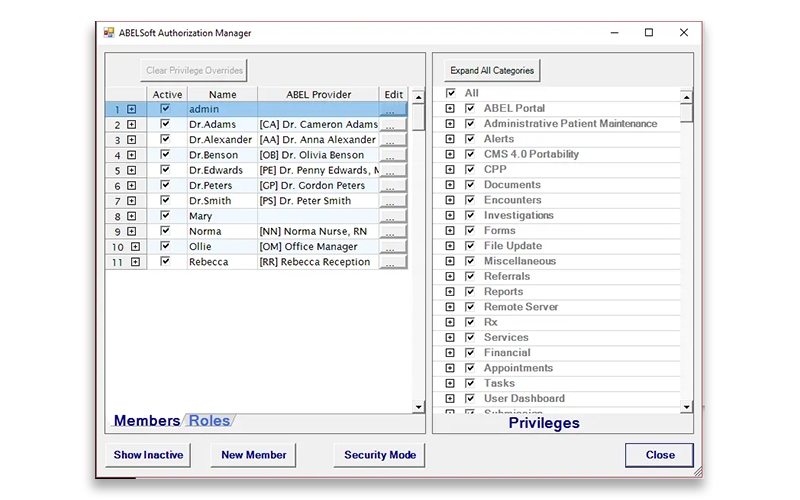Open edit ellipsis button for Dr.Benson

[x=393, y=156]
